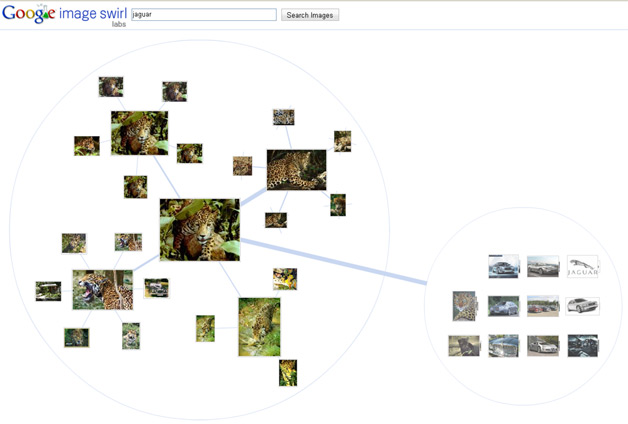The width and height of the screenshot is (628, 424).
Task: Select the upper-left medium jaguar in foliage
Action: pyautogui.click(x=139, y=133)
